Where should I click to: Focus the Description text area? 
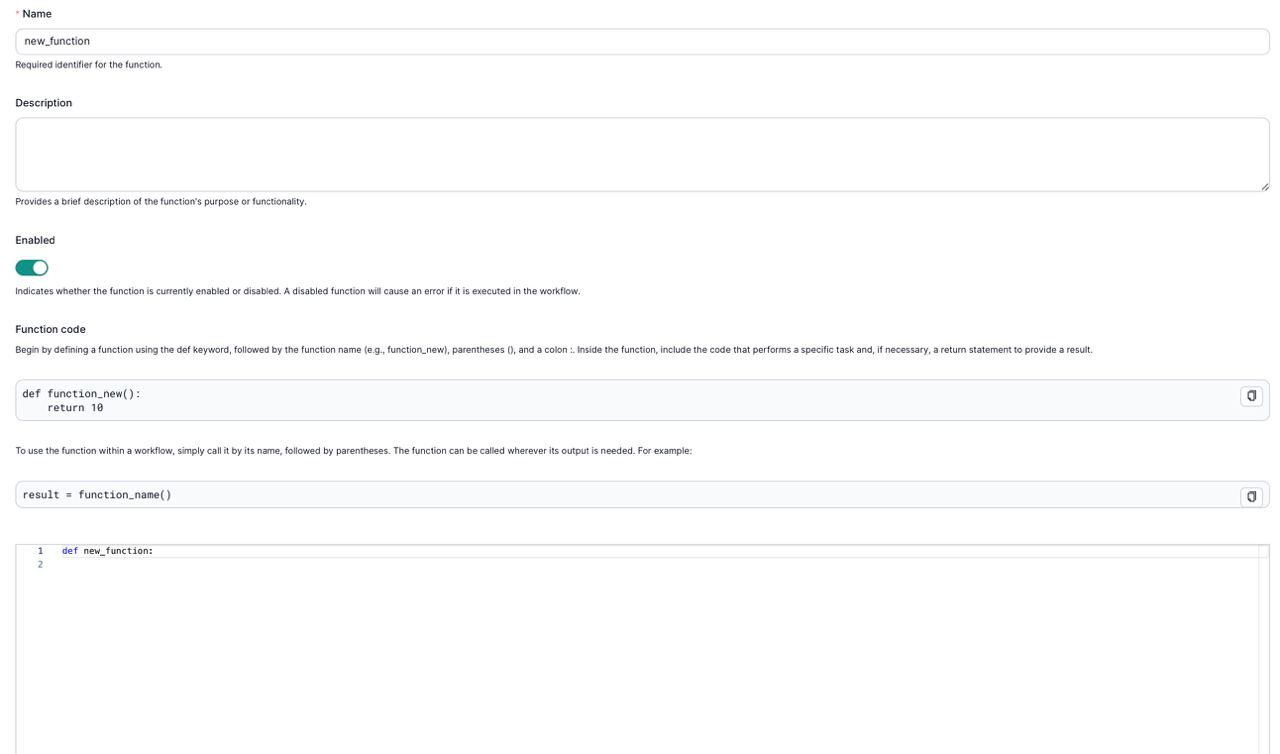pos(640,154)
